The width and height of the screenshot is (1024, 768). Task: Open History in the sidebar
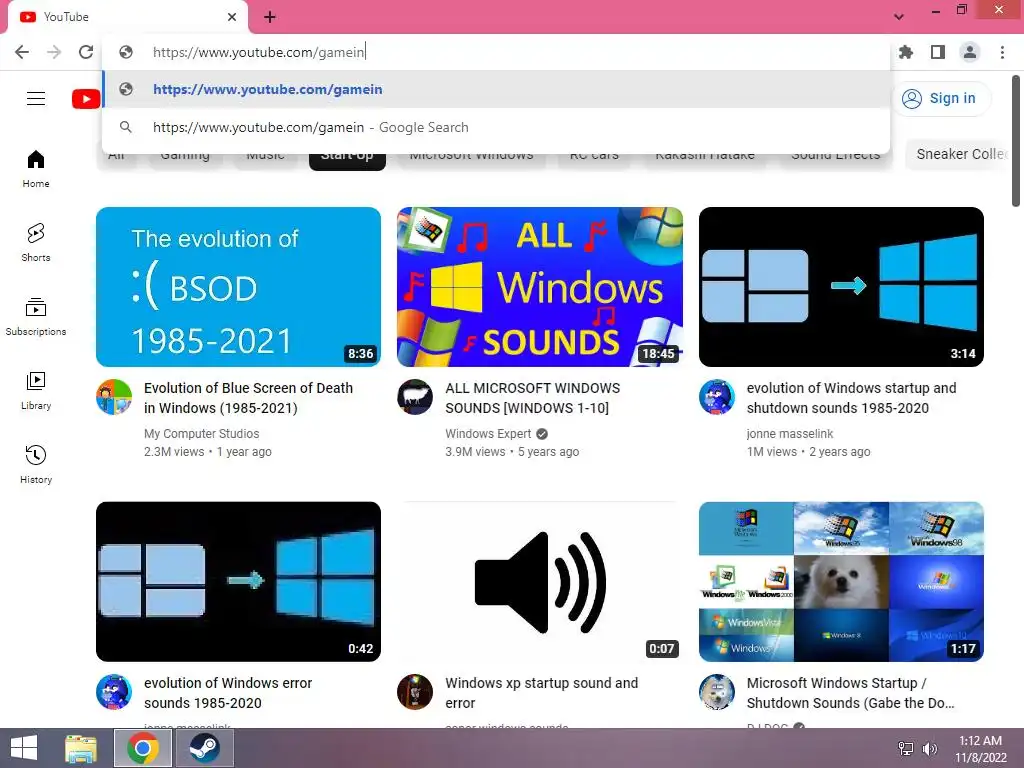[36, 464]
